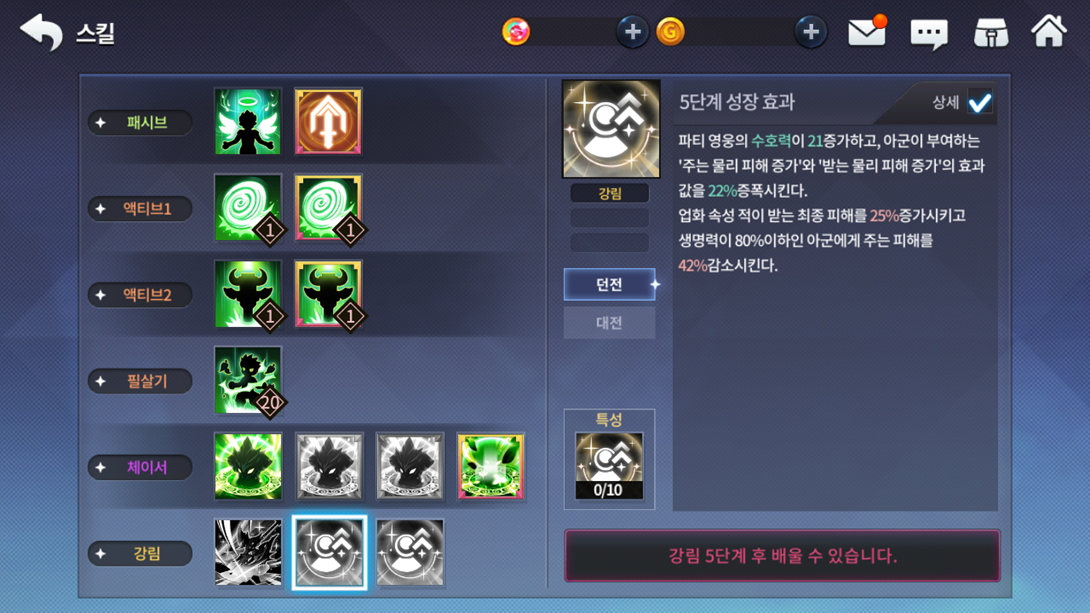This screenshot has height=613, width=1090.
Task: Switch to 대전 mode
Action: [x=610, y=322]
